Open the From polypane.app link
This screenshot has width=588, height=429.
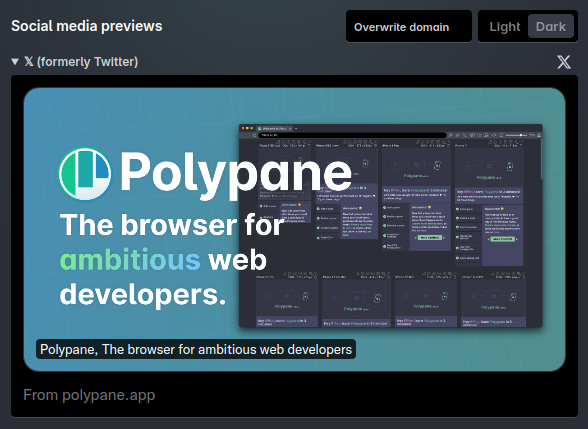click(89, 395)
